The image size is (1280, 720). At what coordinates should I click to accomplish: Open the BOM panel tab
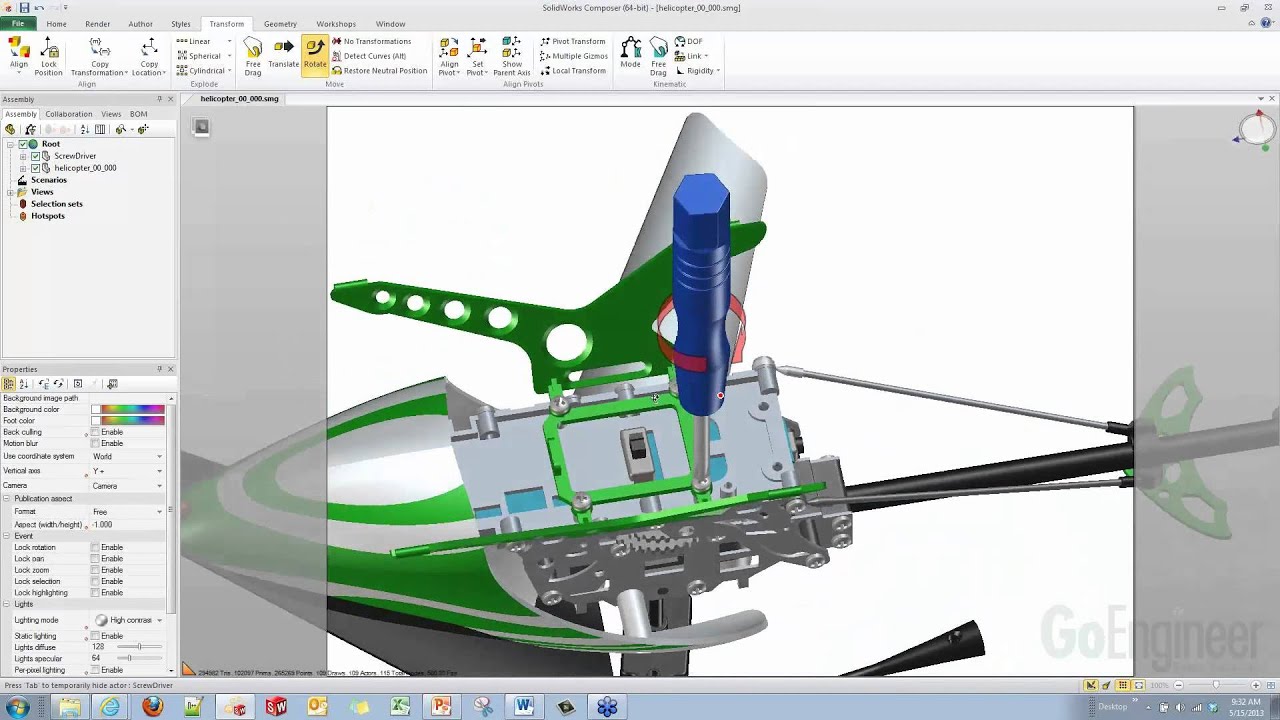click(138, 114)
